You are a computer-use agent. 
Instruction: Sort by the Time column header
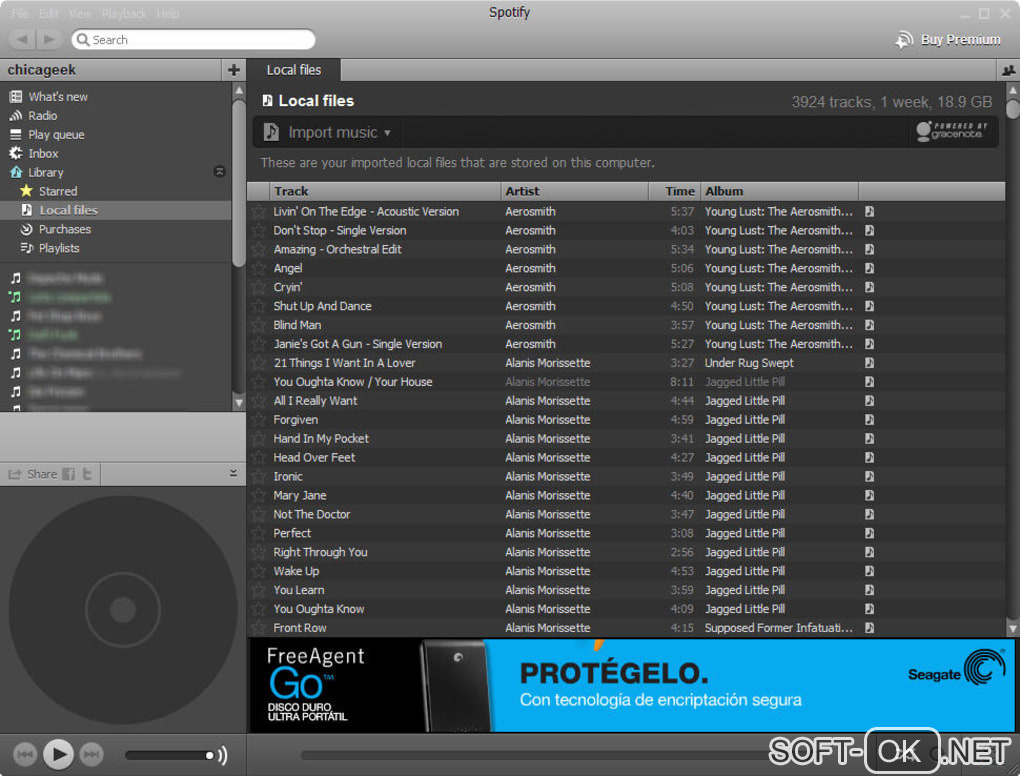coord(675,191)
